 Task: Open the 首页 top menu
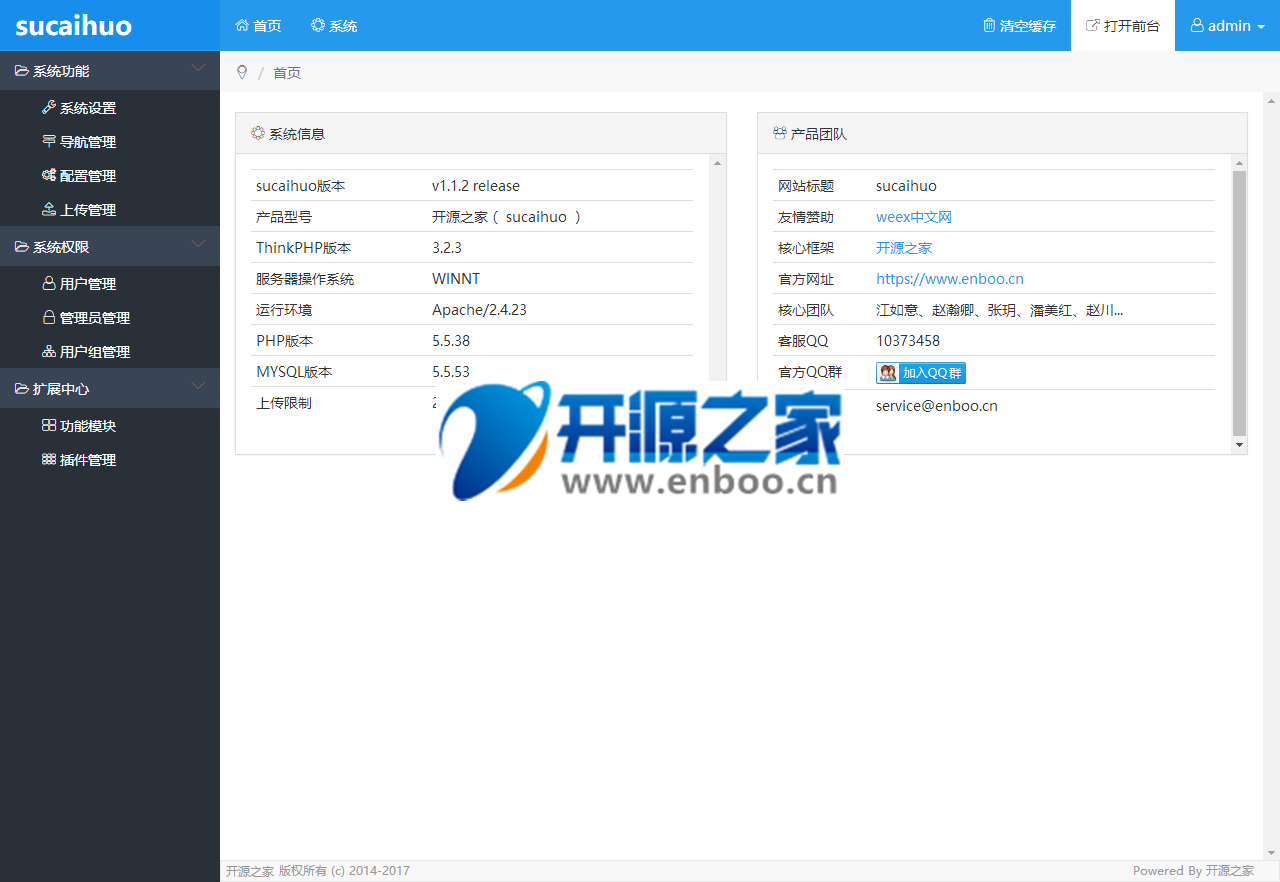coord(258,25)
